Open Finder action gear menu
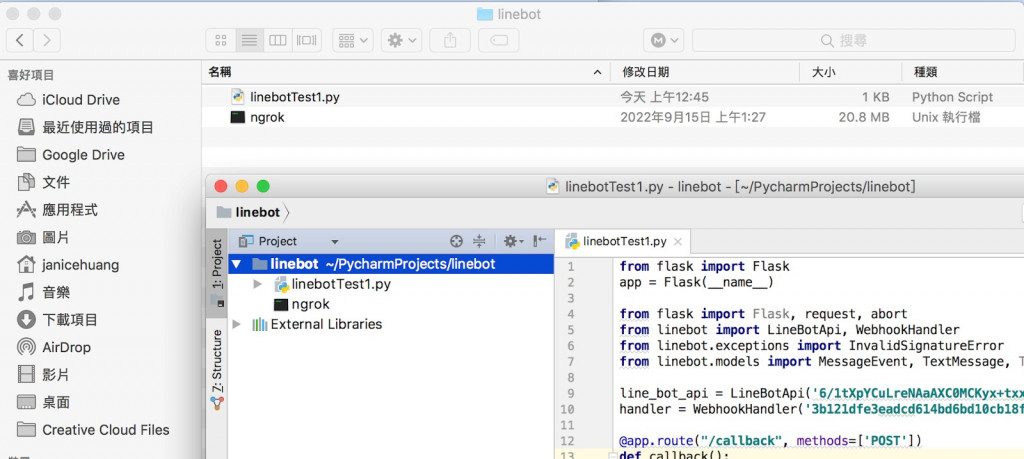 (x=402, y=40)
